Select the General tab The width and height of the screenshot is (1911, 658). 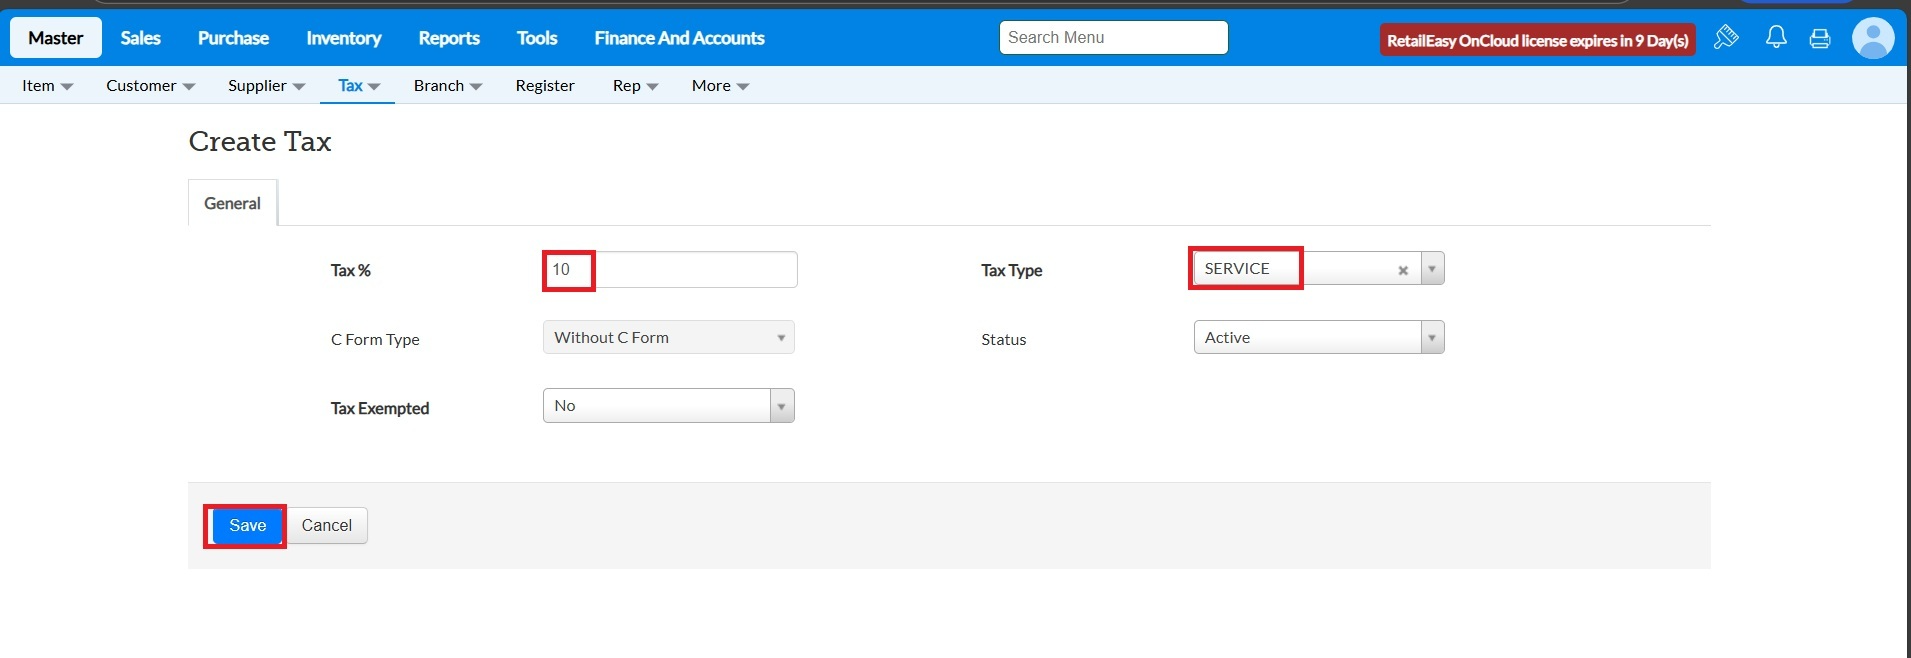(232, 203)
